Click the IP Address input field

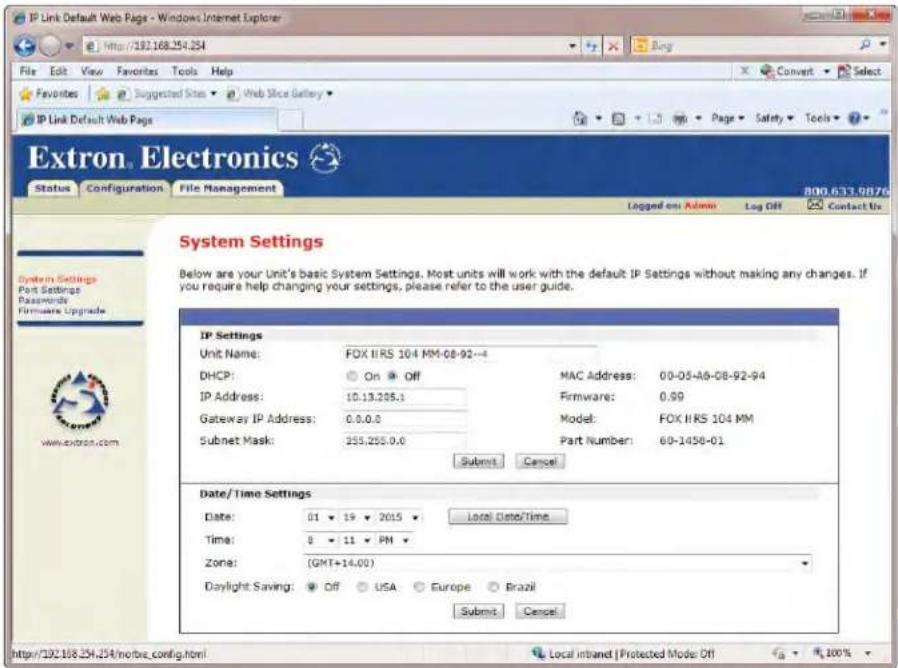[x=404, y=397]
